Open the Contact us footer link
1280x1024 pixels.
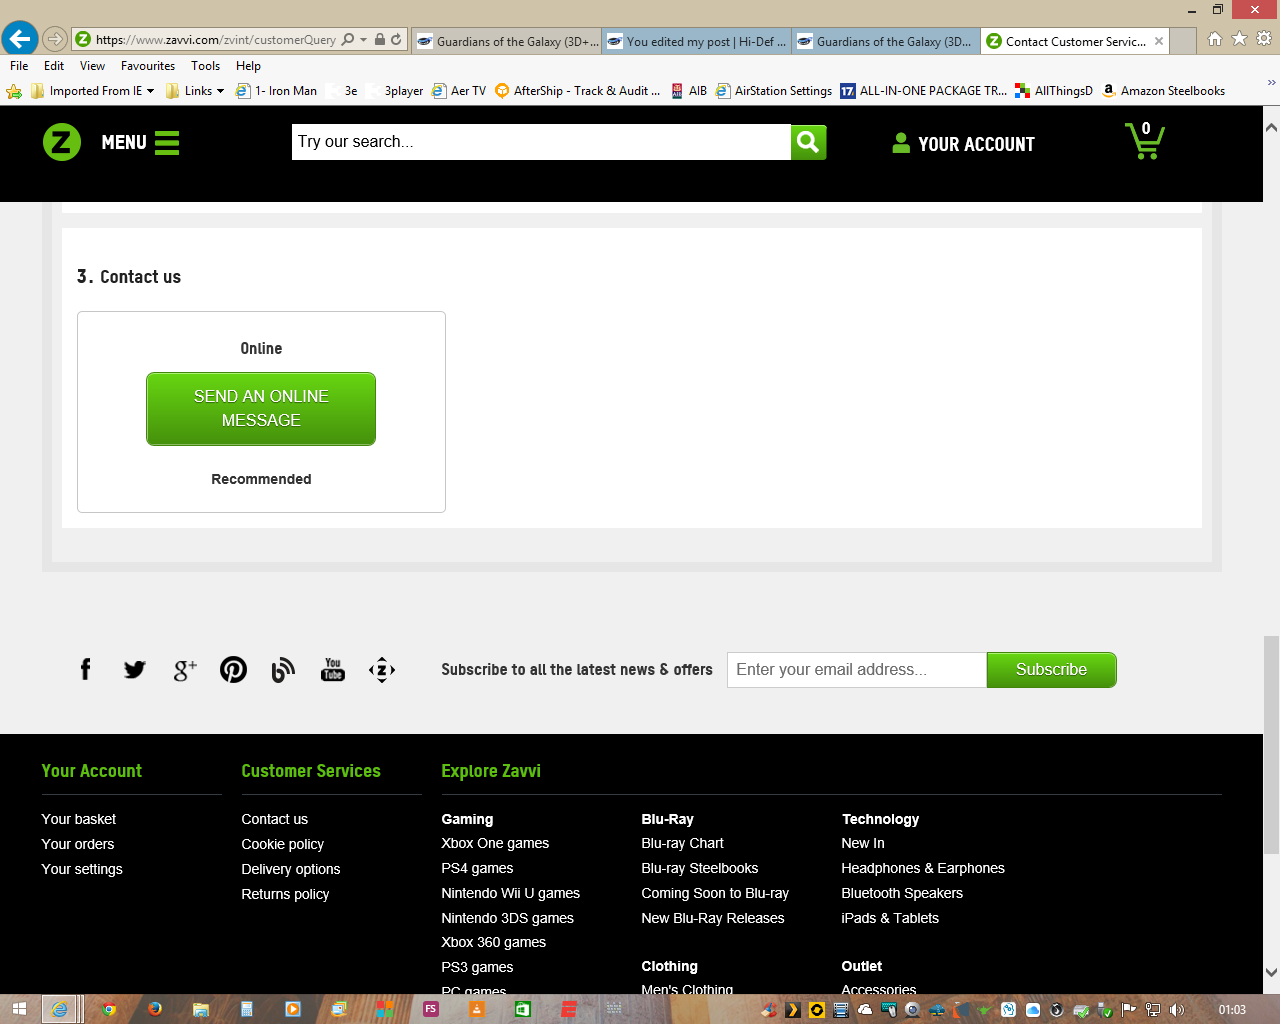pos(274,819)
